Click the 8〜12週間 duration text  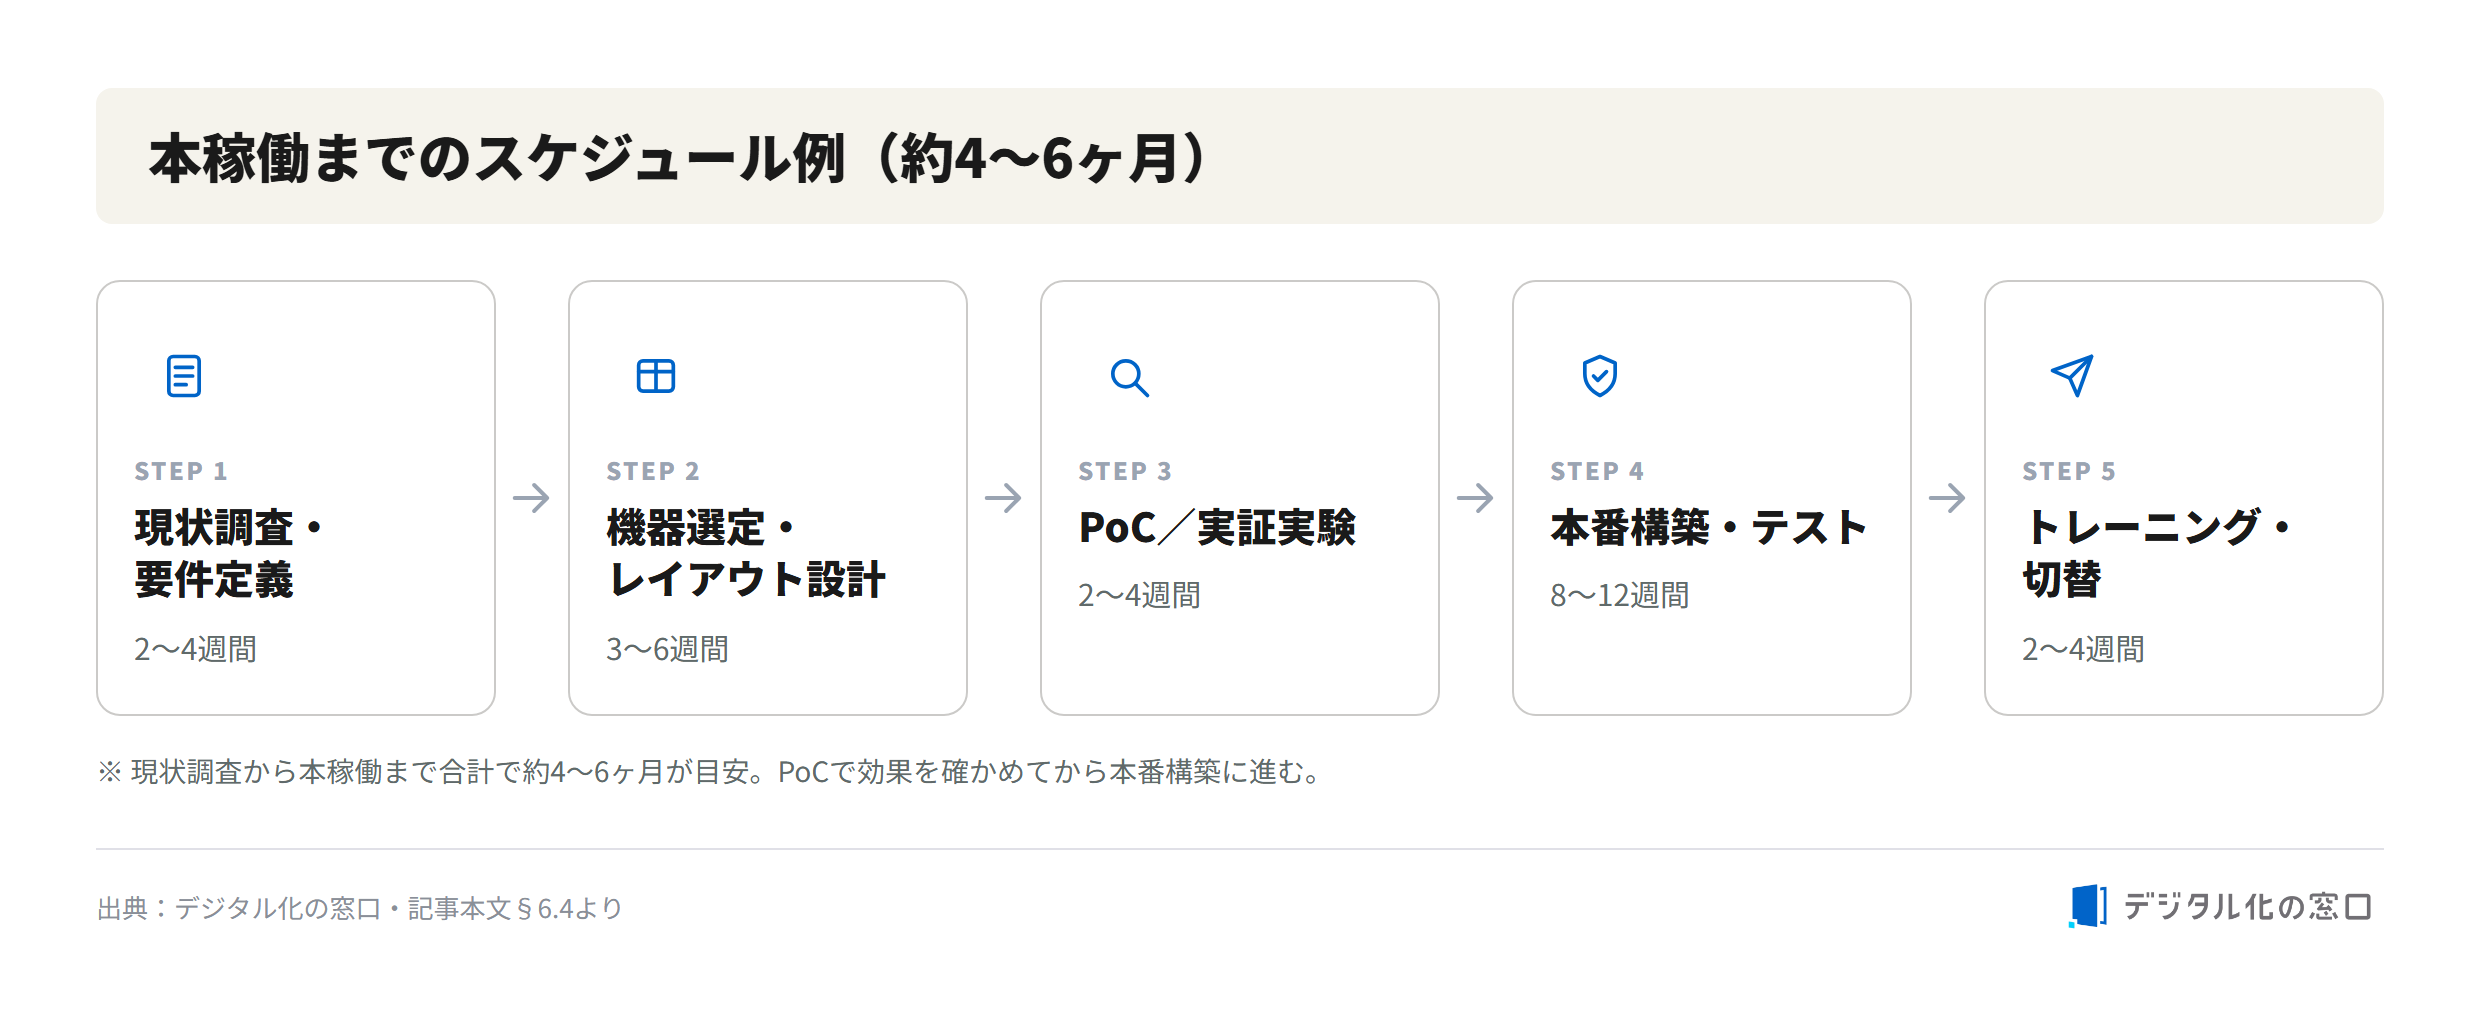click(1619, 596)
